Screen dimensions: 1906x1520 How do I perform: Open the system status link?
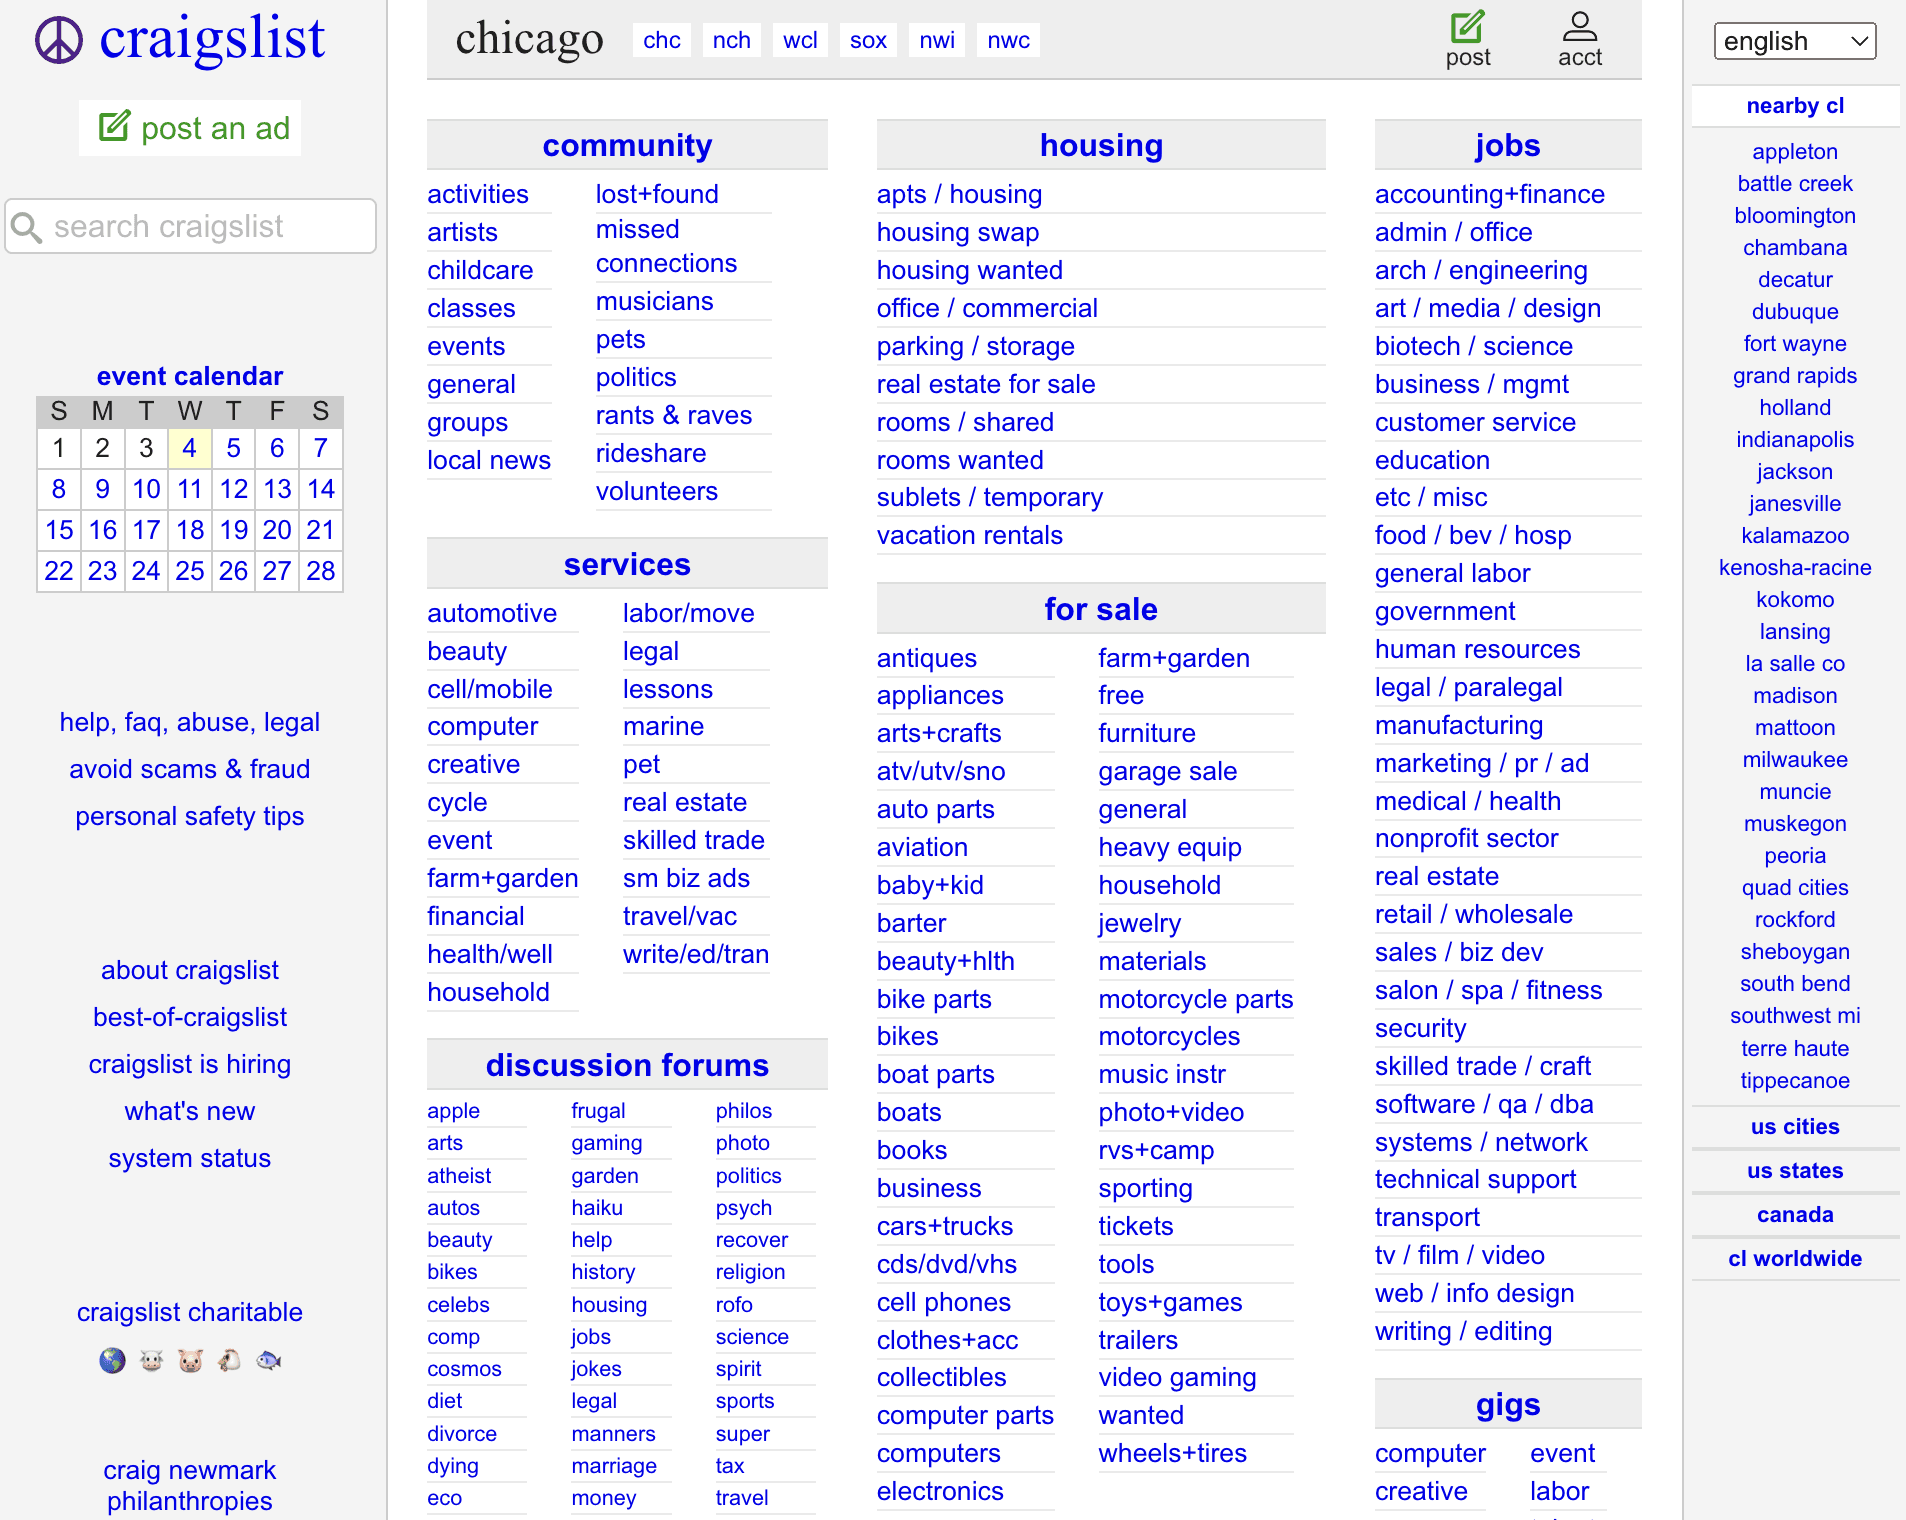(190, 1158)
